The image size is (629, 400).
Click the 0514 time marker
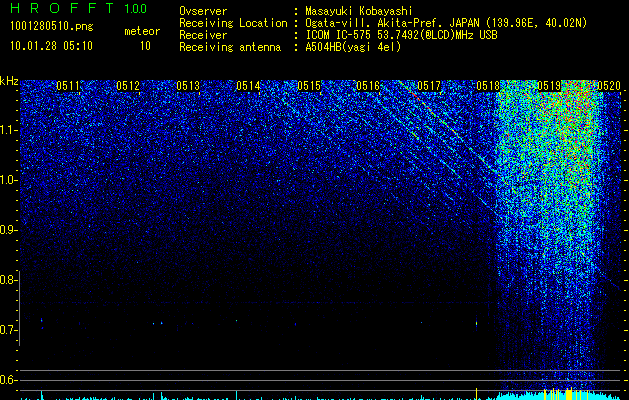(x=248, y=86)
